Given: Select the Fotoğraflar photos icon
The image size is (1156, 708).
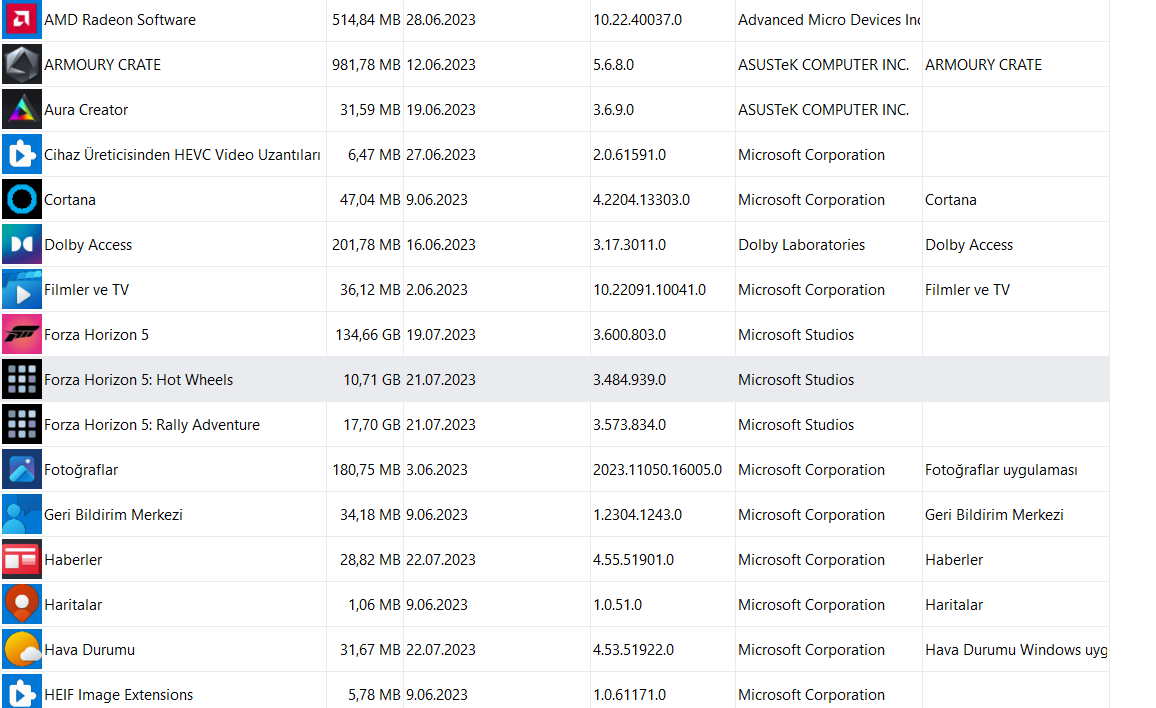Looking at the screenshot, I should [21, 470].
